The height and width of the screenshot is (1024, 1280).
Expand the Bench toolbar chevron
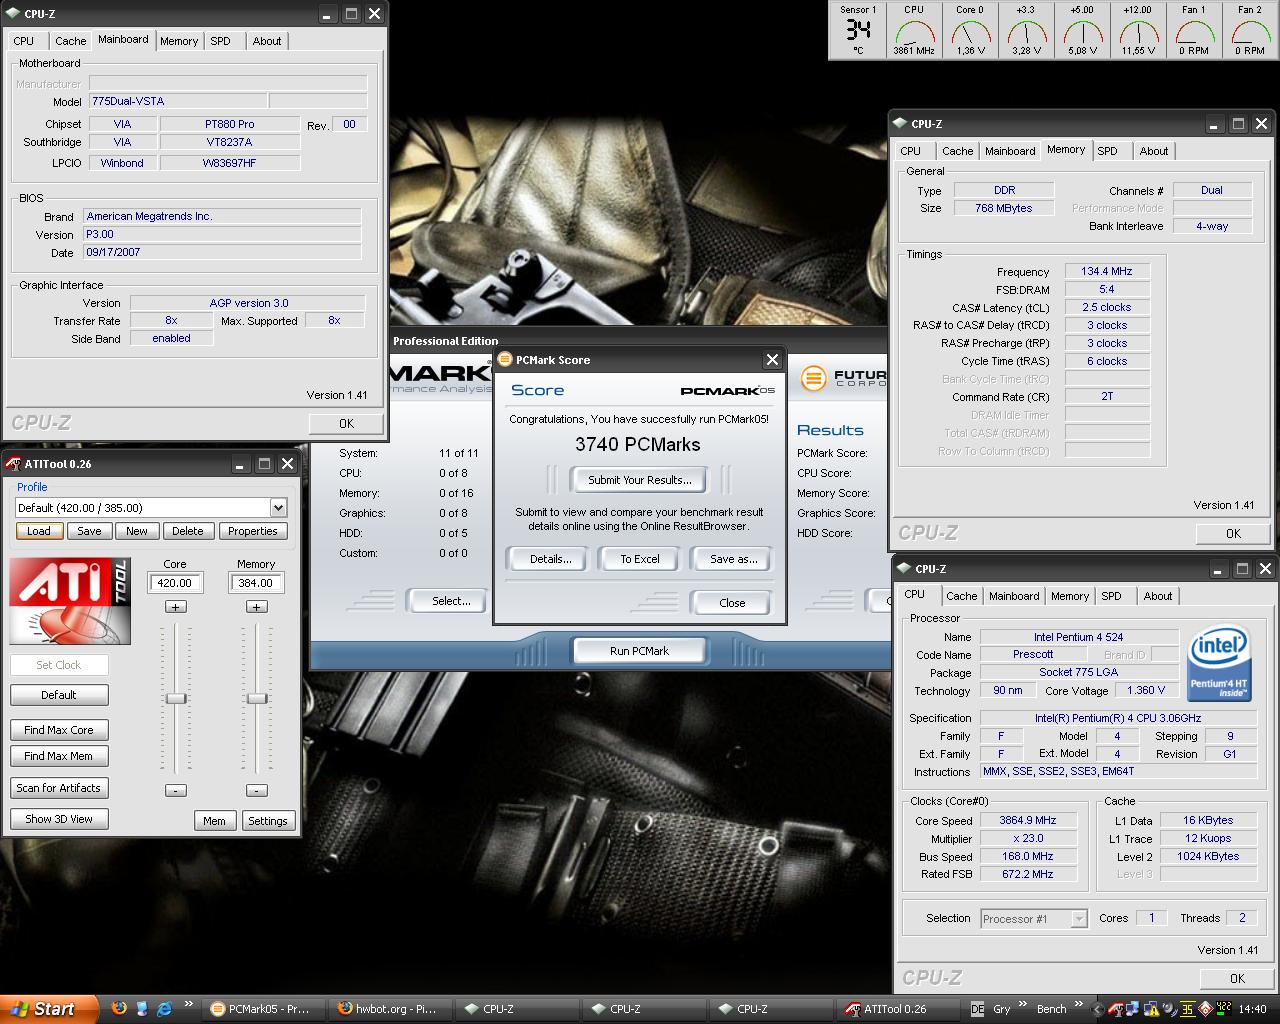point(1078,1005)
